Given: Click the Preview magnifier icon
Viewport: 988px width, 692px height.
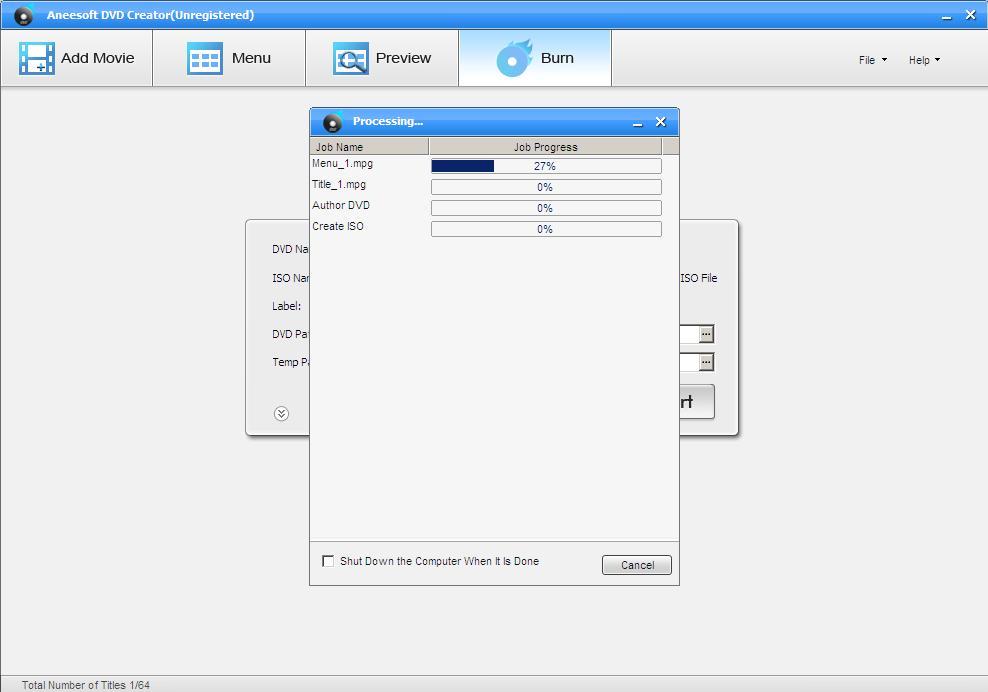Looking at the screenshot, I should click(x=350, y=58).
